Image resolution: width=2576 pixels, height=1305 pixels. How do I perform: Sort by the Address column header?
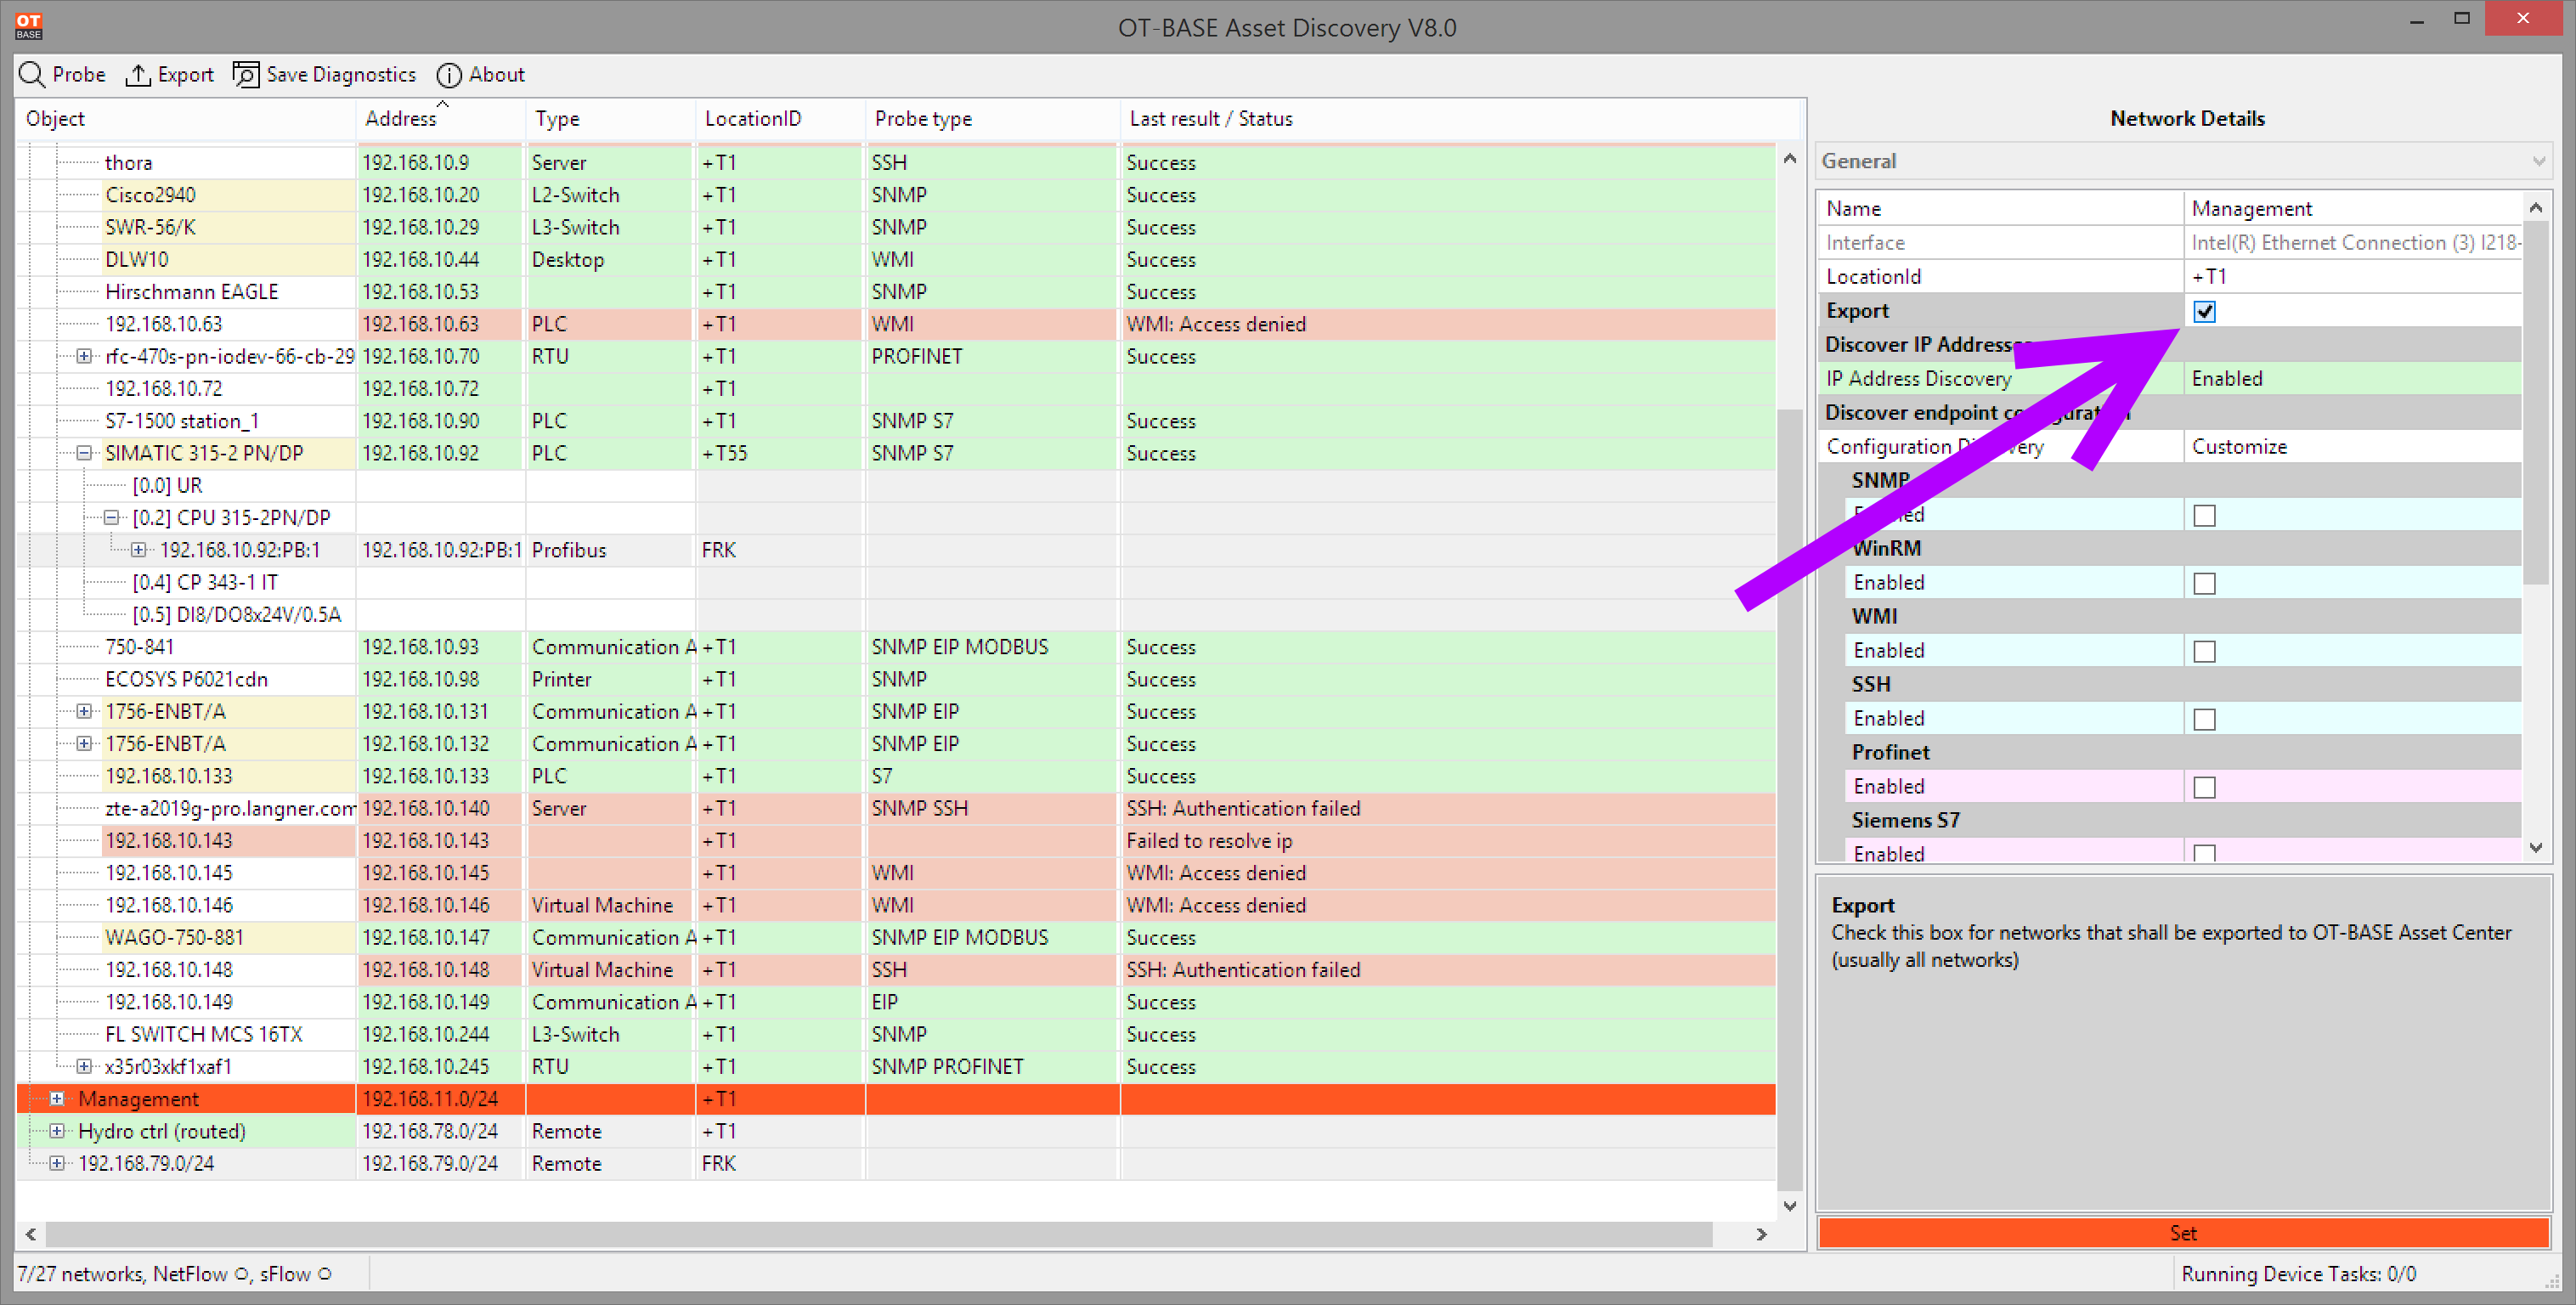(x=441, y=119)
